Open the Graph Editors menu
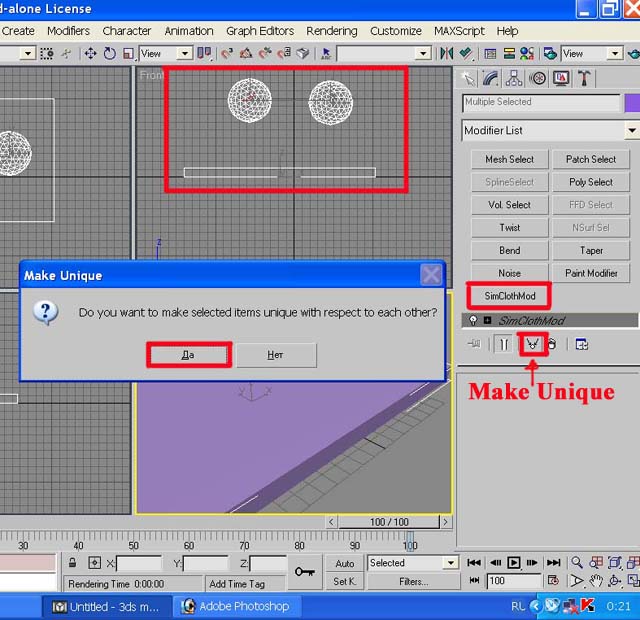 click(x=259, y=31)
